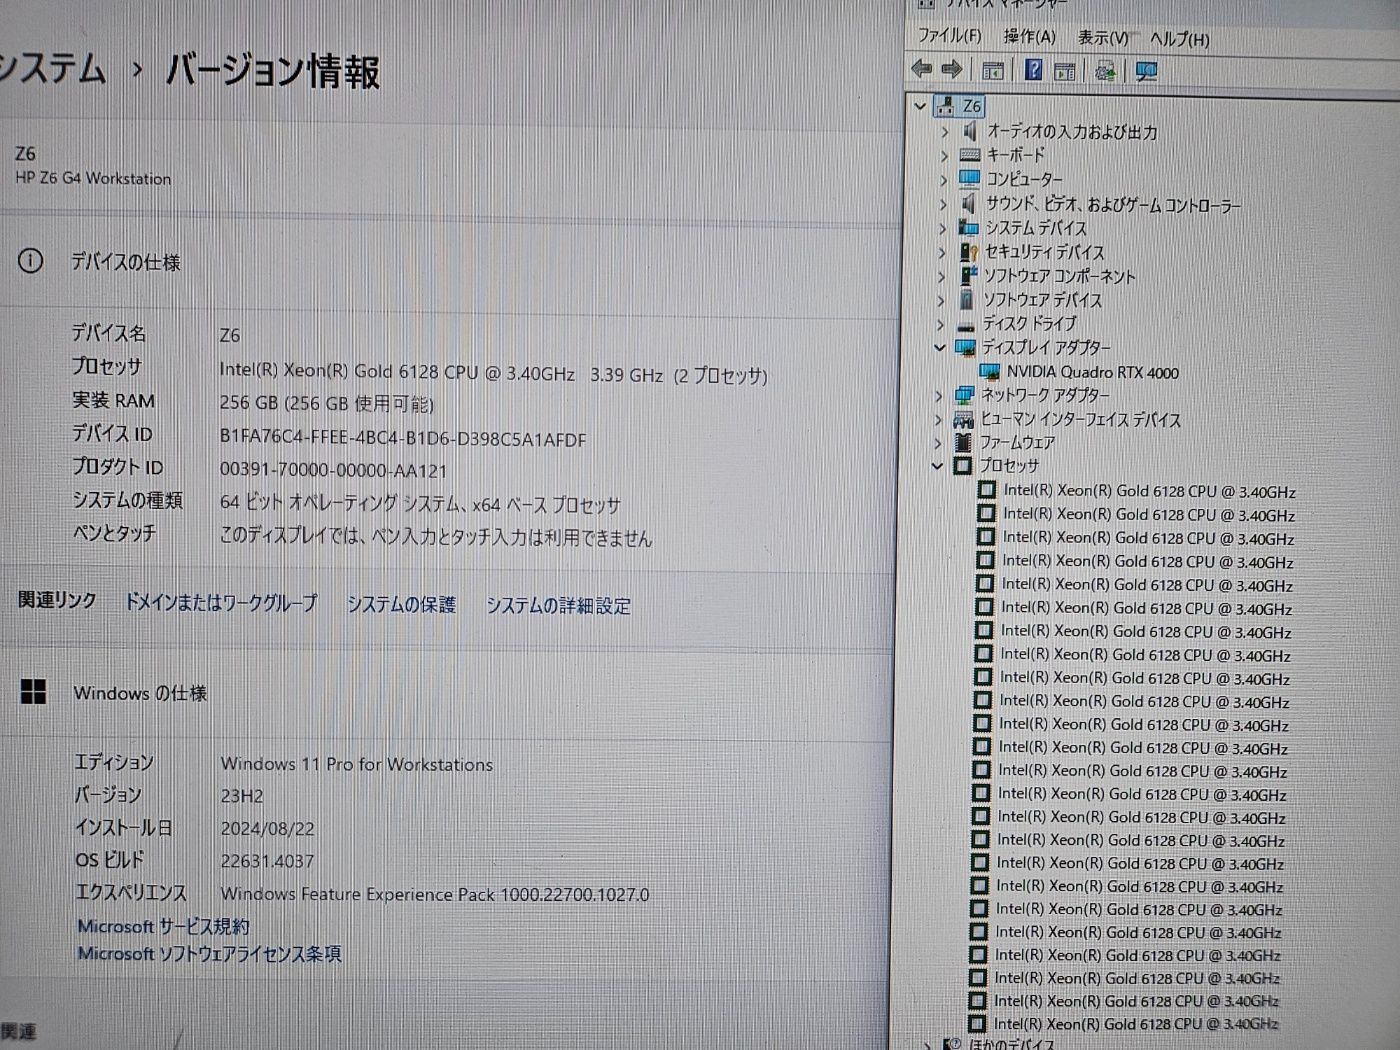
Task: Open システムの詳細設定 link
Action: coord(558,606)
